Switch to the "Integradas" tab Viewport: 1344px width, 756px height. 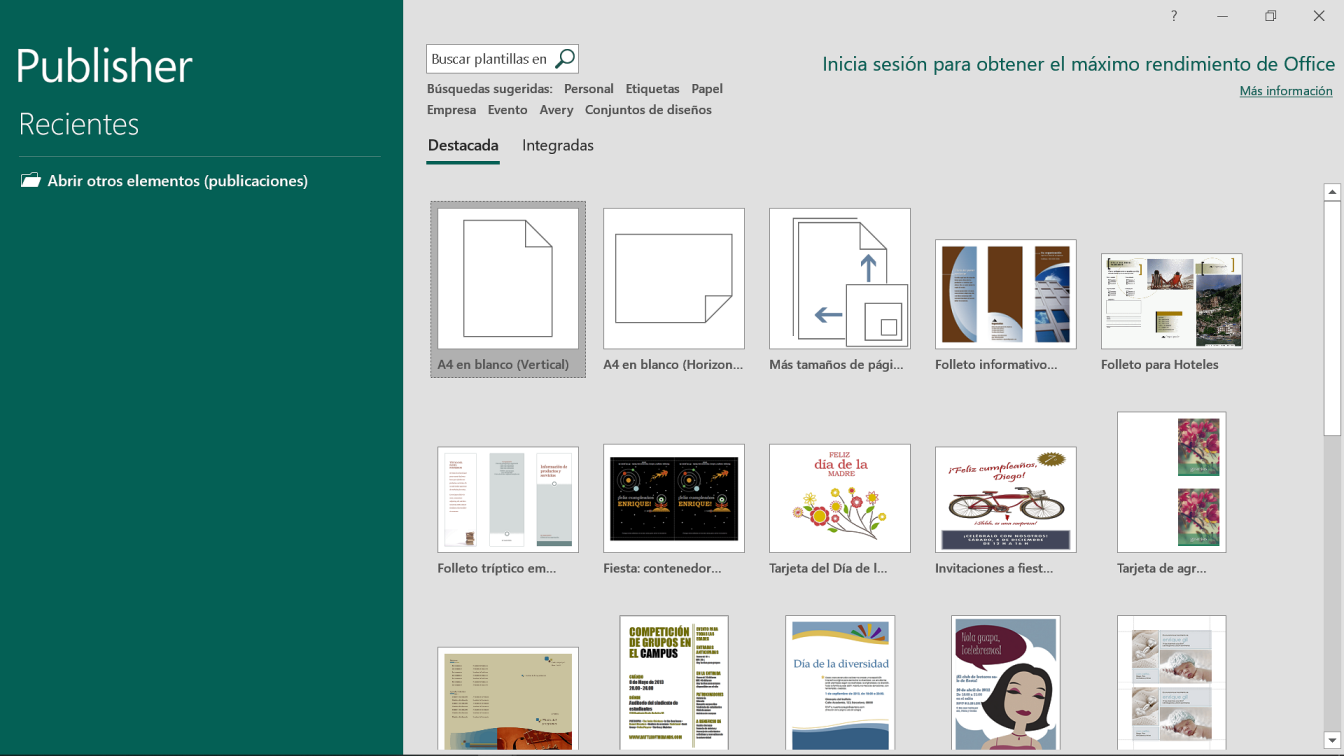(557, 145)
